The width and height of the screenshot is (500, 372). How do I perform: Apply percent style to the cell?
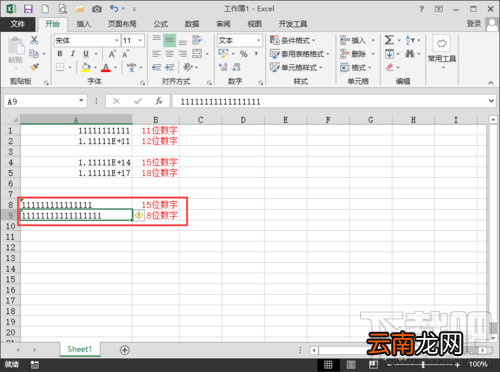244,54
